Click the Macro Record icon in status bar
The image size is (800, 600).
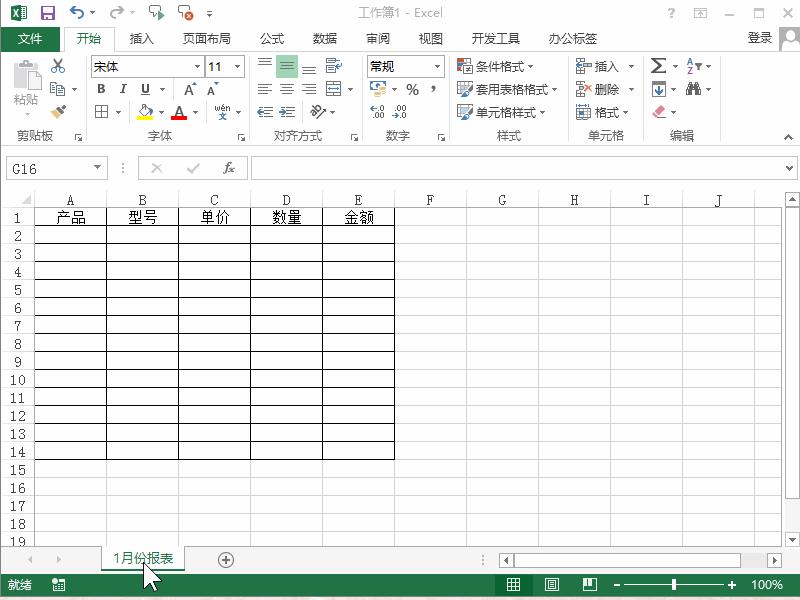57,584
